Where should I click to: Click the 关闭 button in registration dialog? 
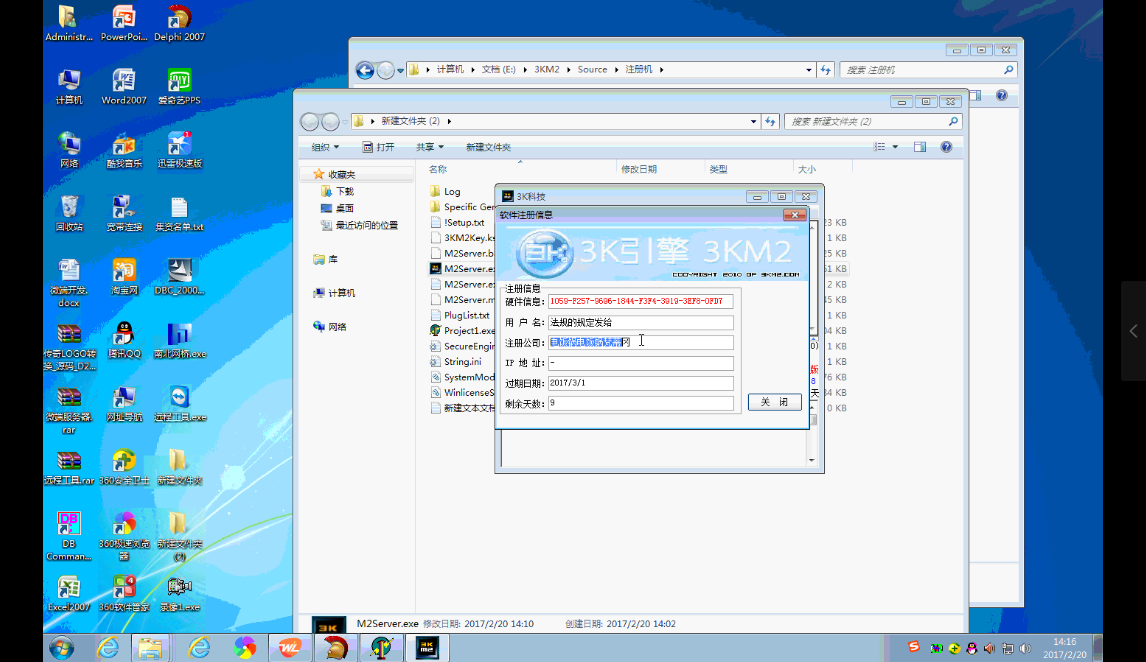tap(774, 402)
